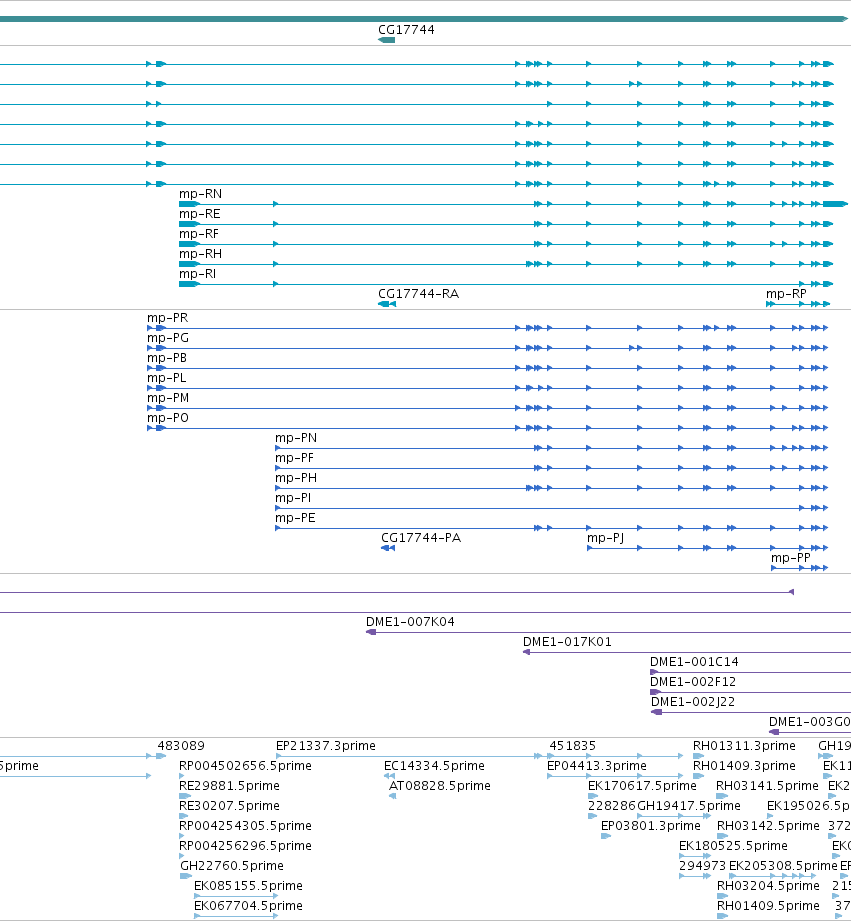Screen dimensions: 851x921
Task: Click the EK085155.5prime EST label
Action: pyautogui.click(x=248, y=885)
